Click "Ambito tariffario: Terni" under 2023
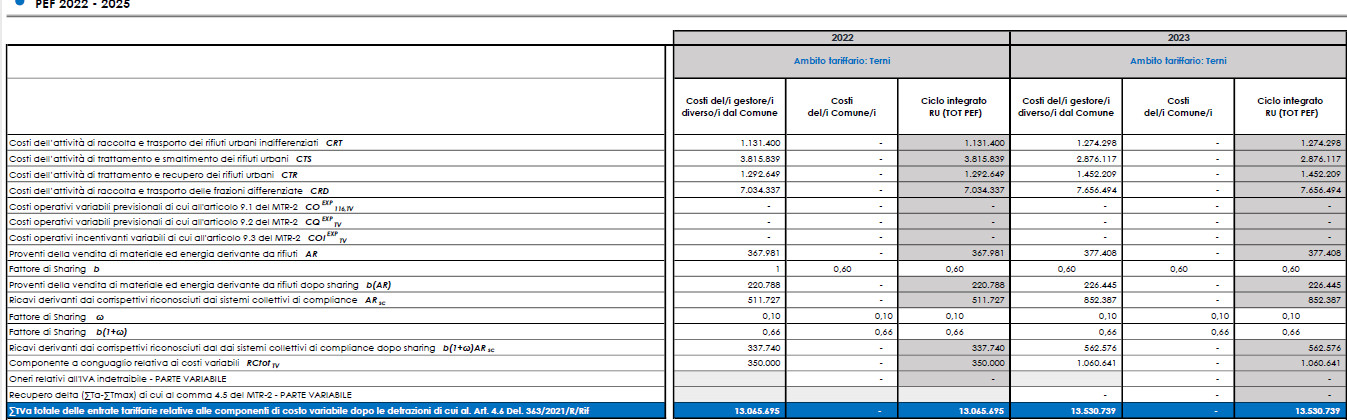 [x=1178, y=61]
